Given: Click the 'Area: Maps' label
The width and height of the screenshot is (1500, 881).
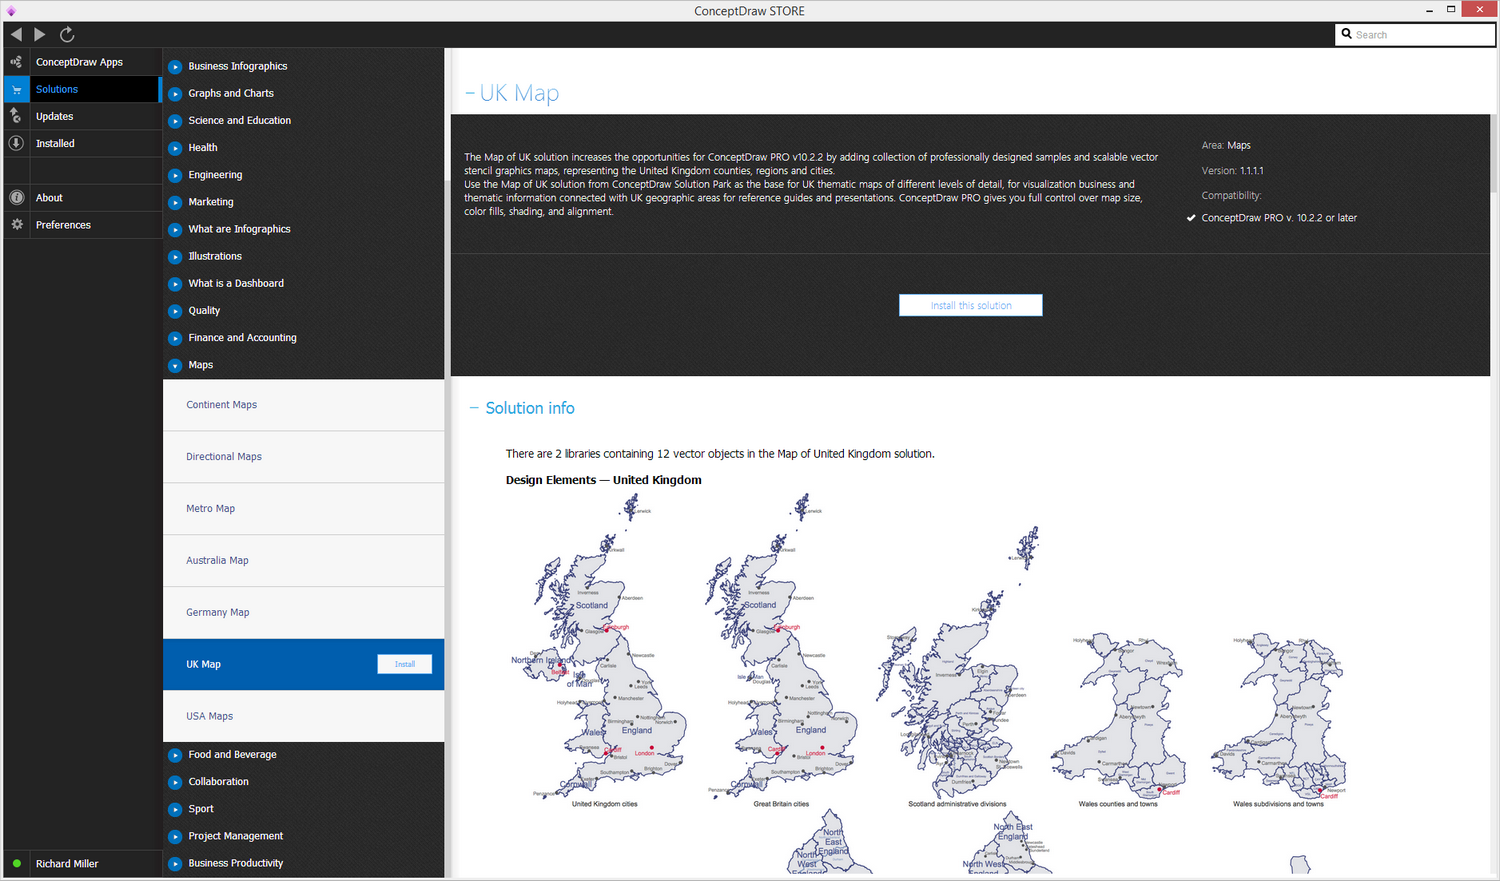Looking at the screenshot, I should 1226,145.
